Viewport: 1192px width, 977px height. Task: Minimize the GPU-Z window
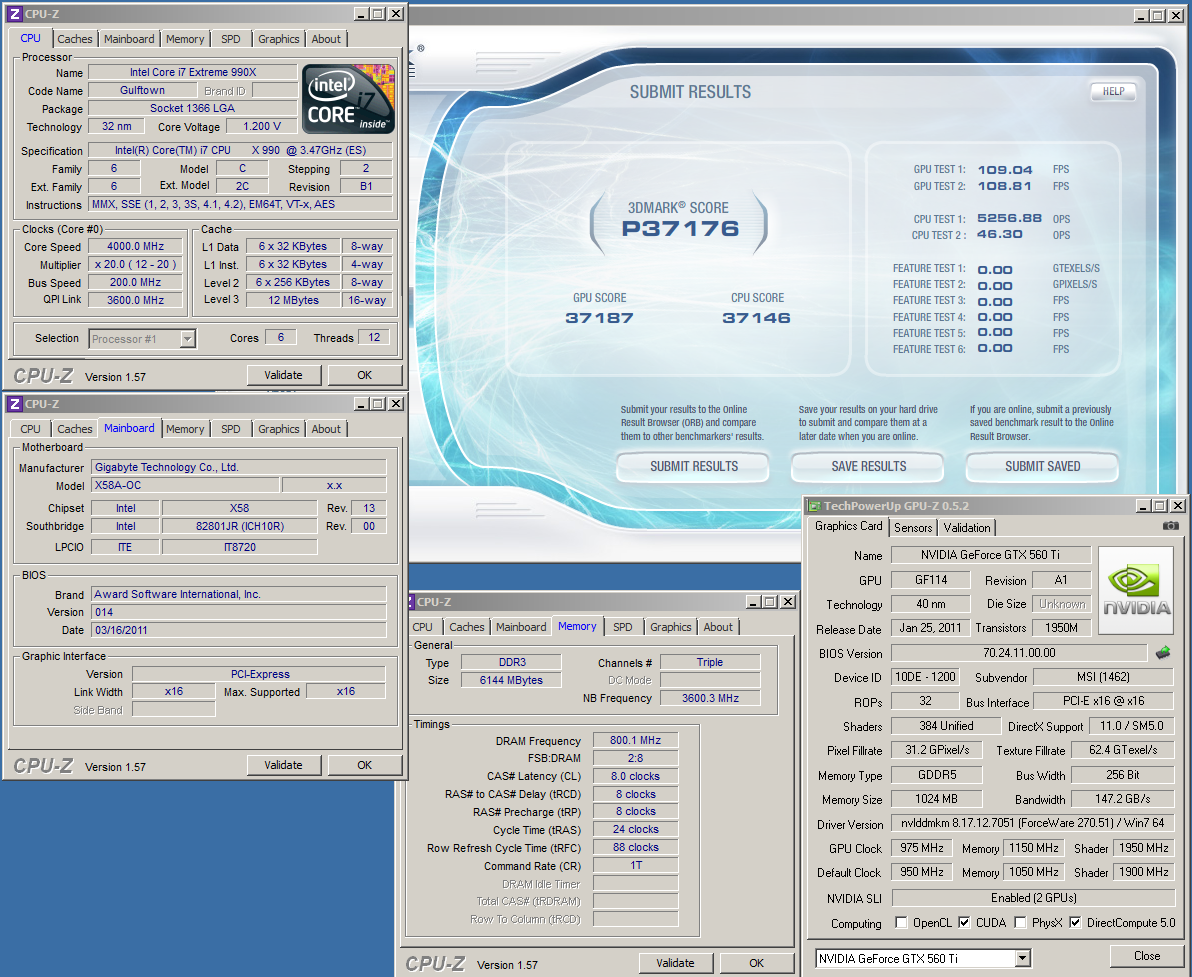pos(1143,506)
